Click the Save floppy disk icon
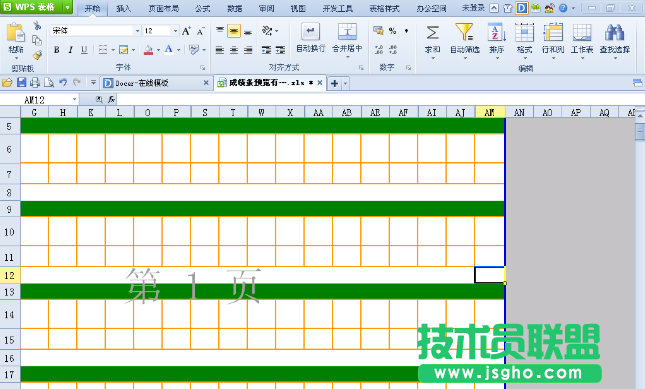This screenshot has width=645, height=389. (x=21, y=83)
